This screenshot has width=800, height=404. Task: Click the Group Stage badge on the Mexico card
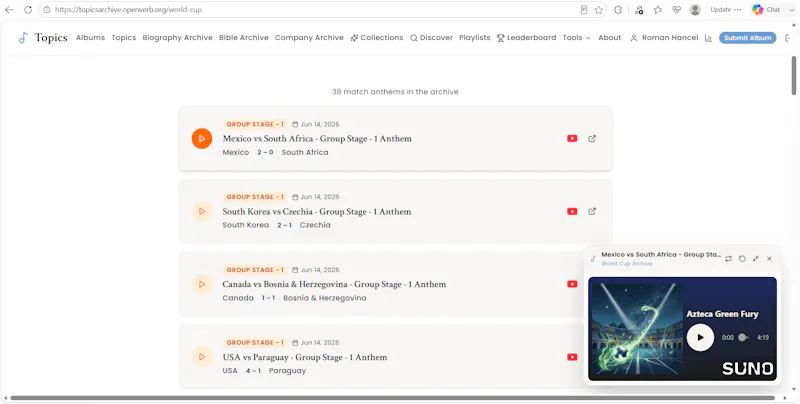pyautogui.click(x=255, y=124)
